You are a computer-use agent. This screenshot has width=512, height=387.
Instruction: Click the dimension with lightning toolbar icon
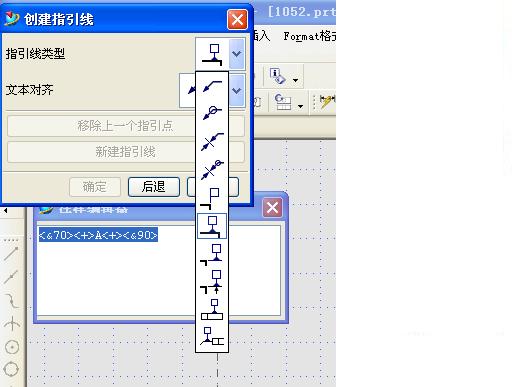click(327, 102)
